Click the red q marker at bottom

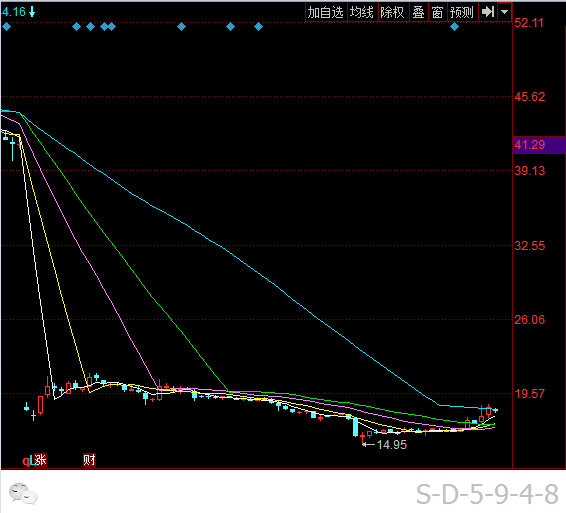pos(26,461)
